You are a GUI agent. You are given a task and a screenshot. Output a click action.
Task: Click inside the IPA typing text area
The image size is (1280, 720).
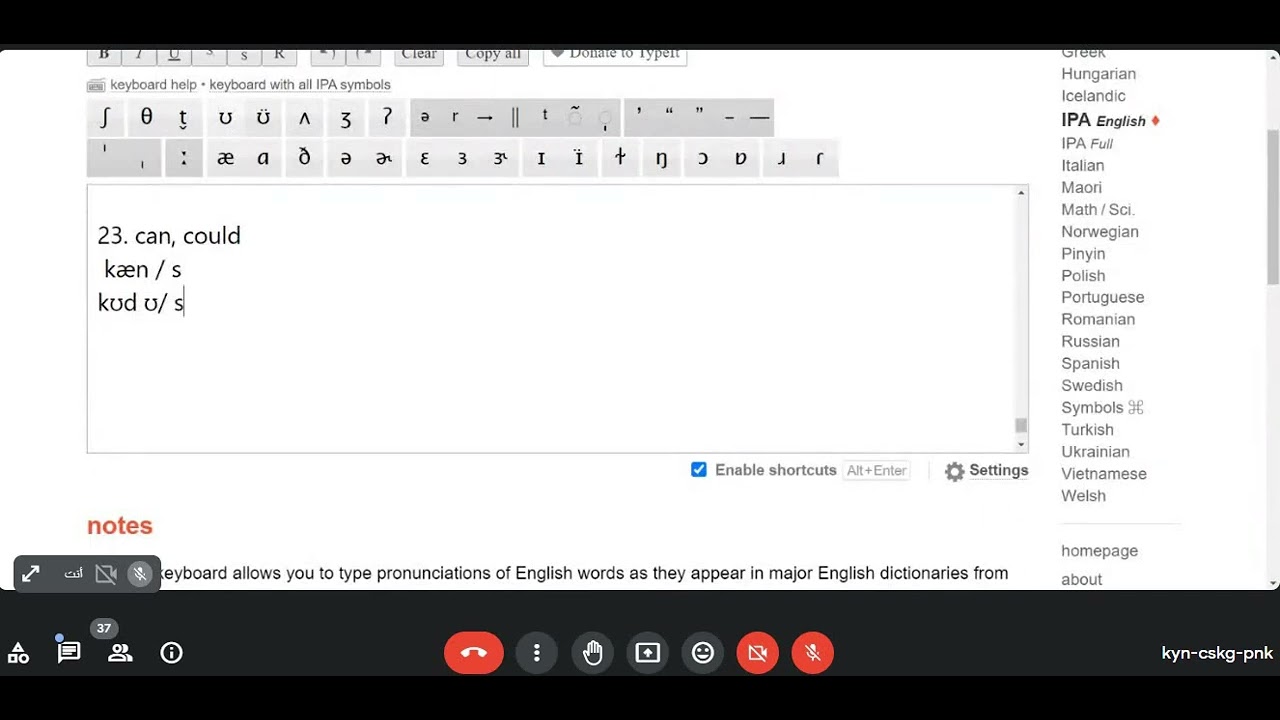point(551,319)
